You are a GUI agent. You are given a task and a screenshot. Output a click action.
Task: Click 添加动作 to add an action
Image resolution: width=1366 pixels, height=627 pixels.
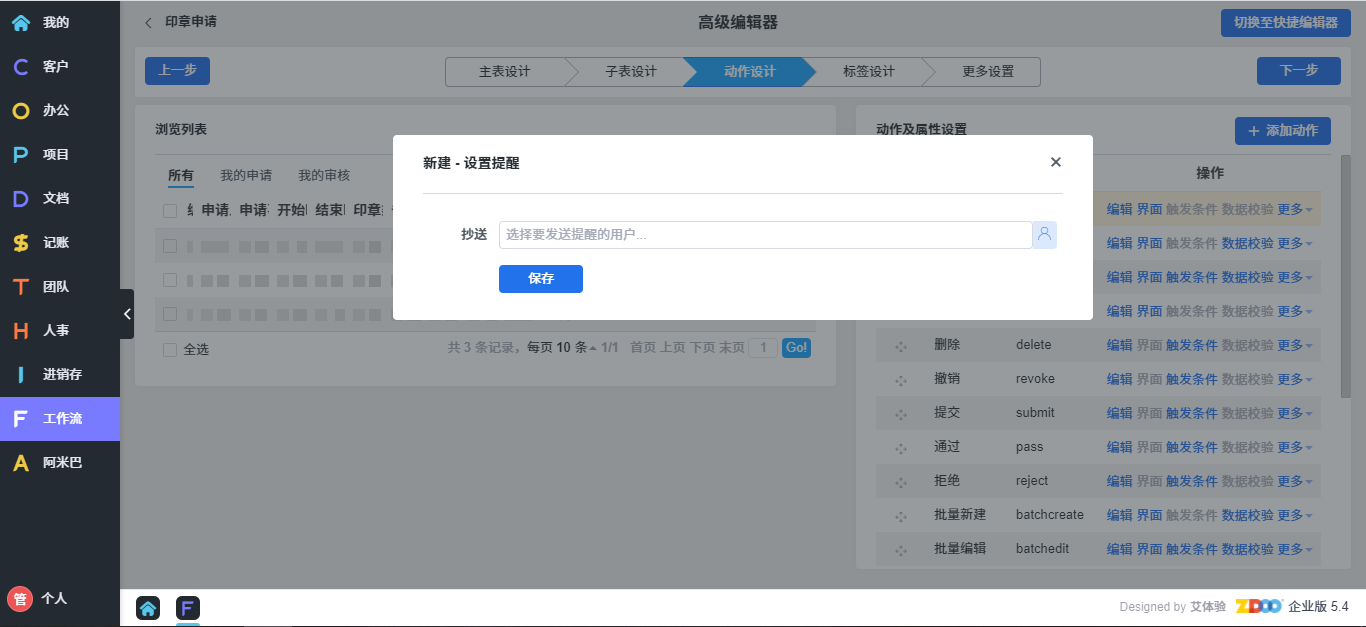1282,131
